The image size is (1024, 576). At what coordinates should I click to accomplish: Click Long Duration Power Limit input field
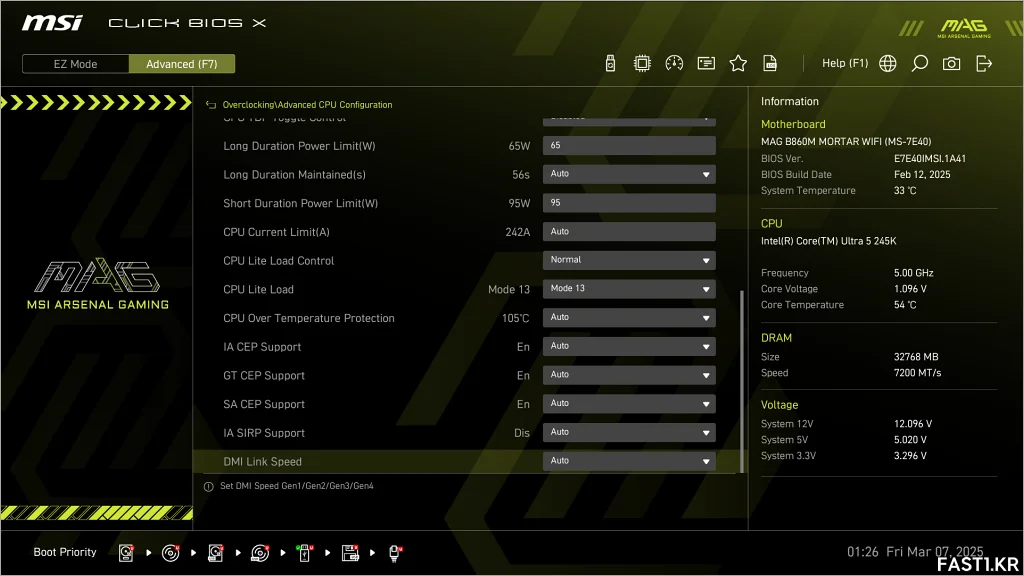click(629, 146)
